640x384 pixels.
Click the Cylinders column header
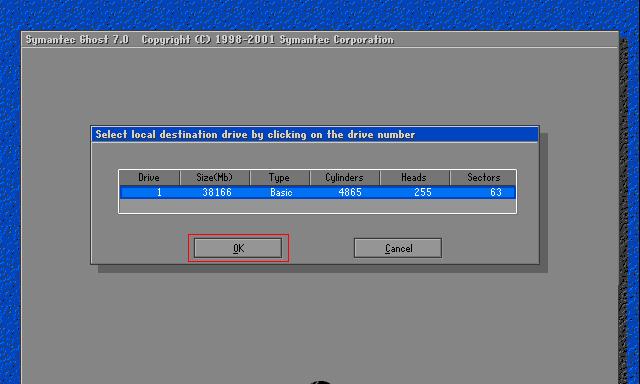[x=344, y=178]
